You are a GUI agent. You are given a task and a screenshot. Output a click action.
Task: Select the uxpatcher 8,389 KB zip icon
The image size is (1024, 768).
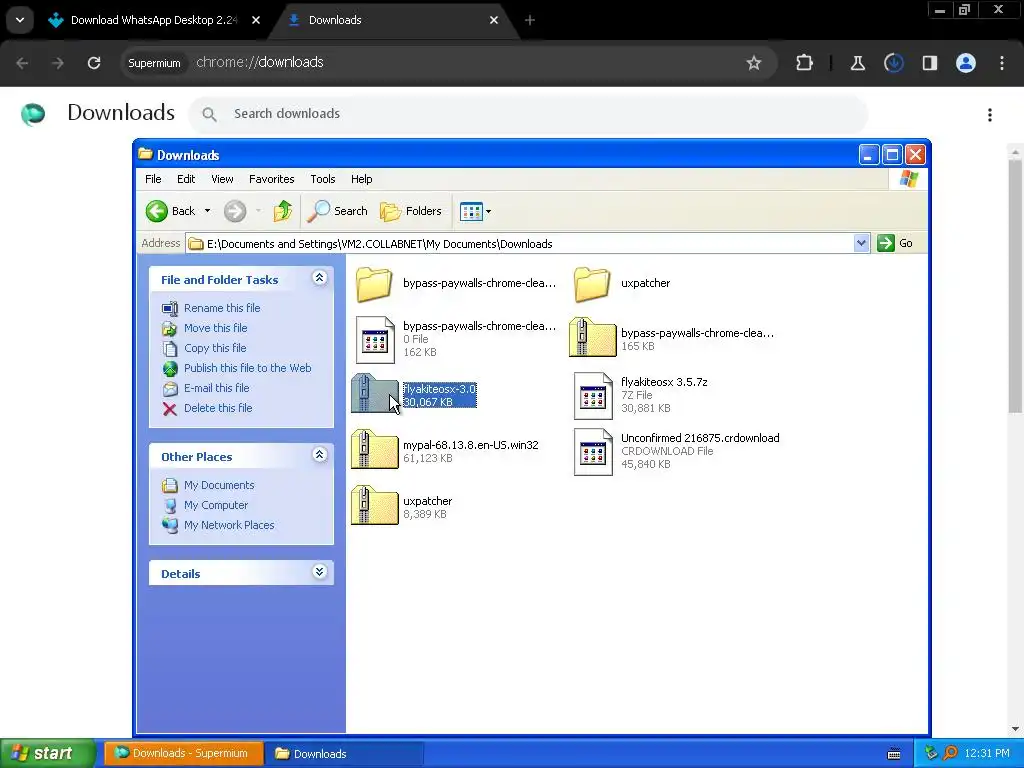(374, 506)
